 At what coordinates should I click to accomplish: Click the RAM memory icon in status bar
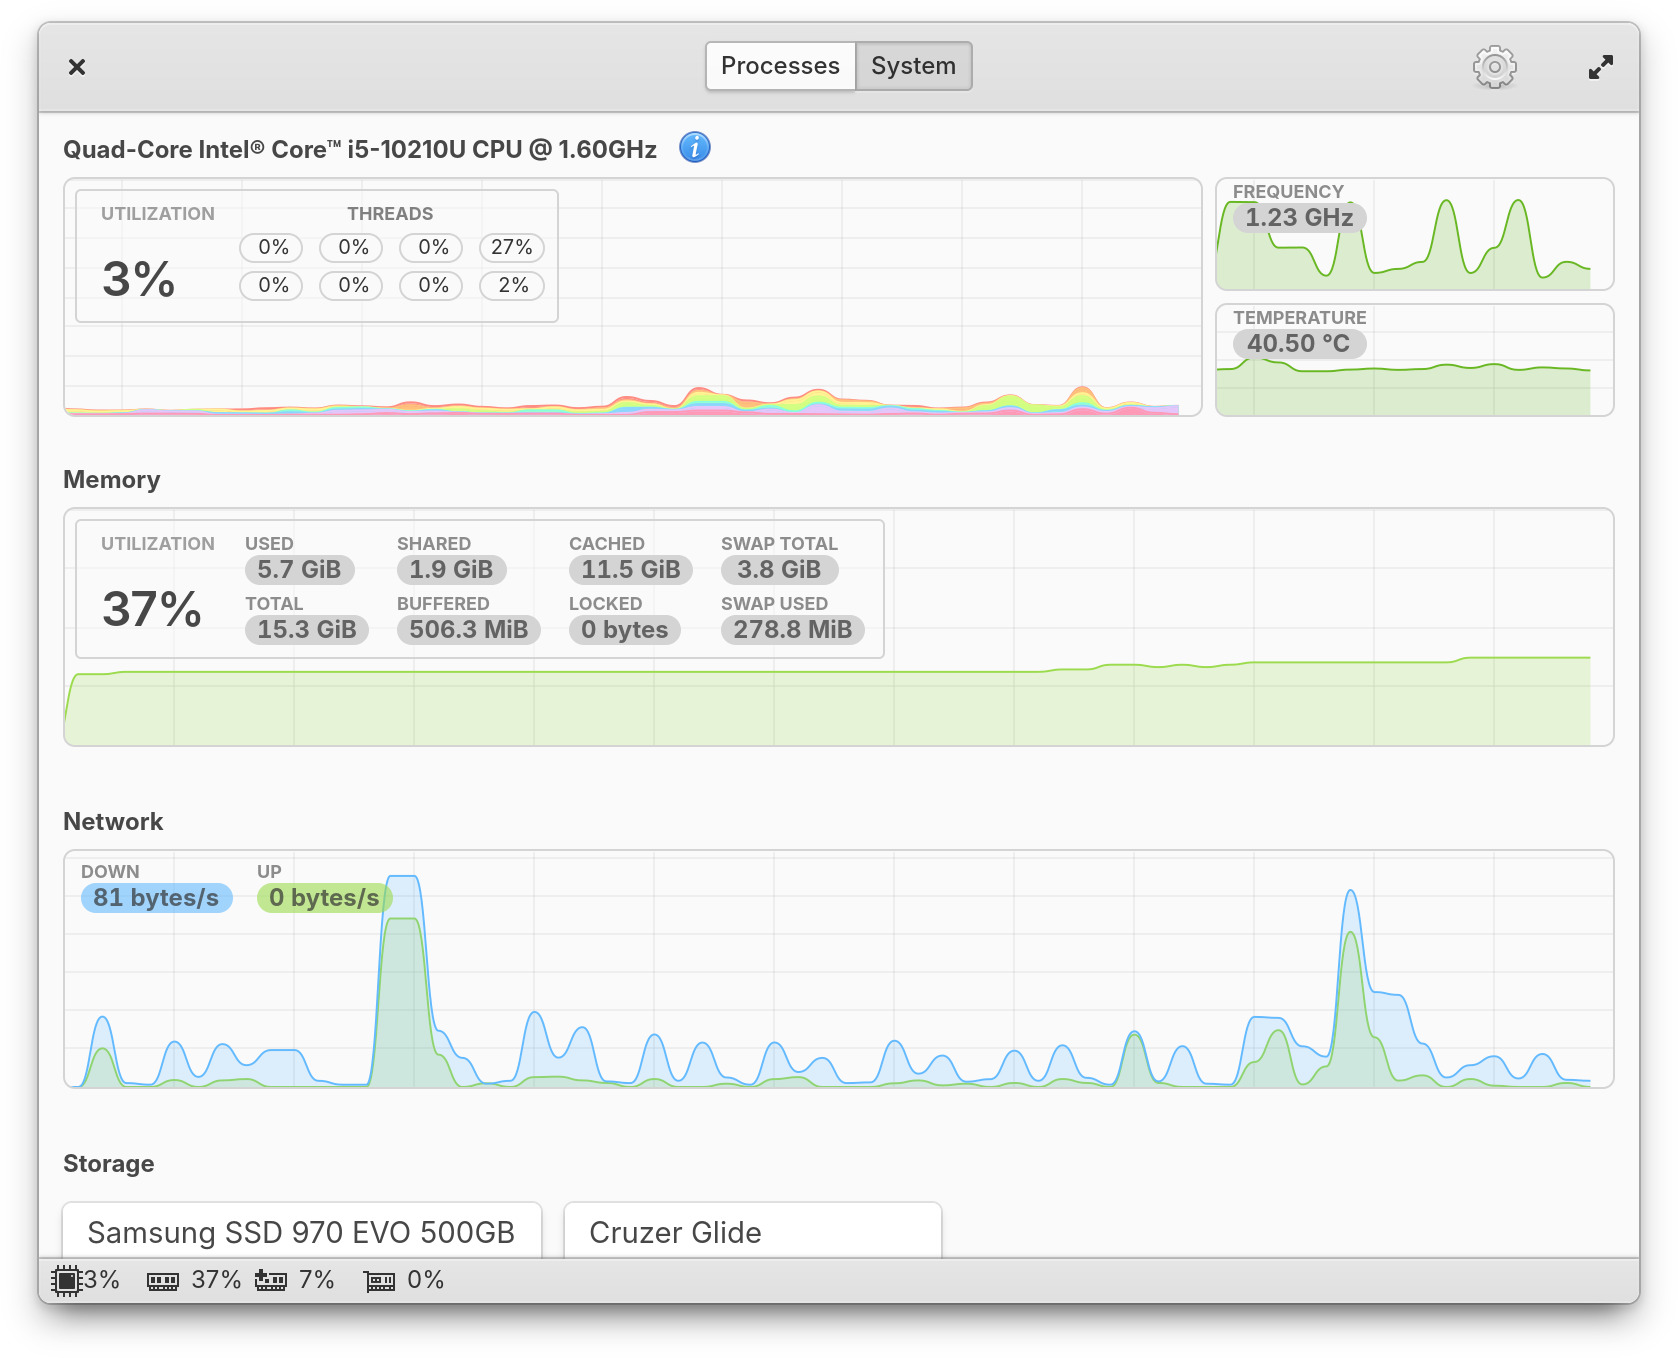[x=163, y=1281]
